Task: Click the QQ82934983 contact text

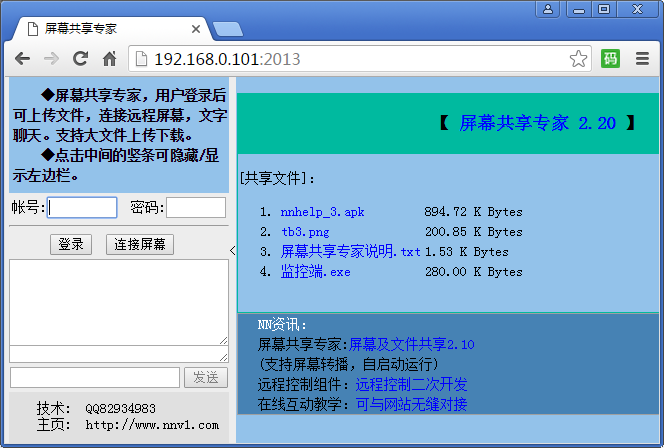Action: [120, 408]
